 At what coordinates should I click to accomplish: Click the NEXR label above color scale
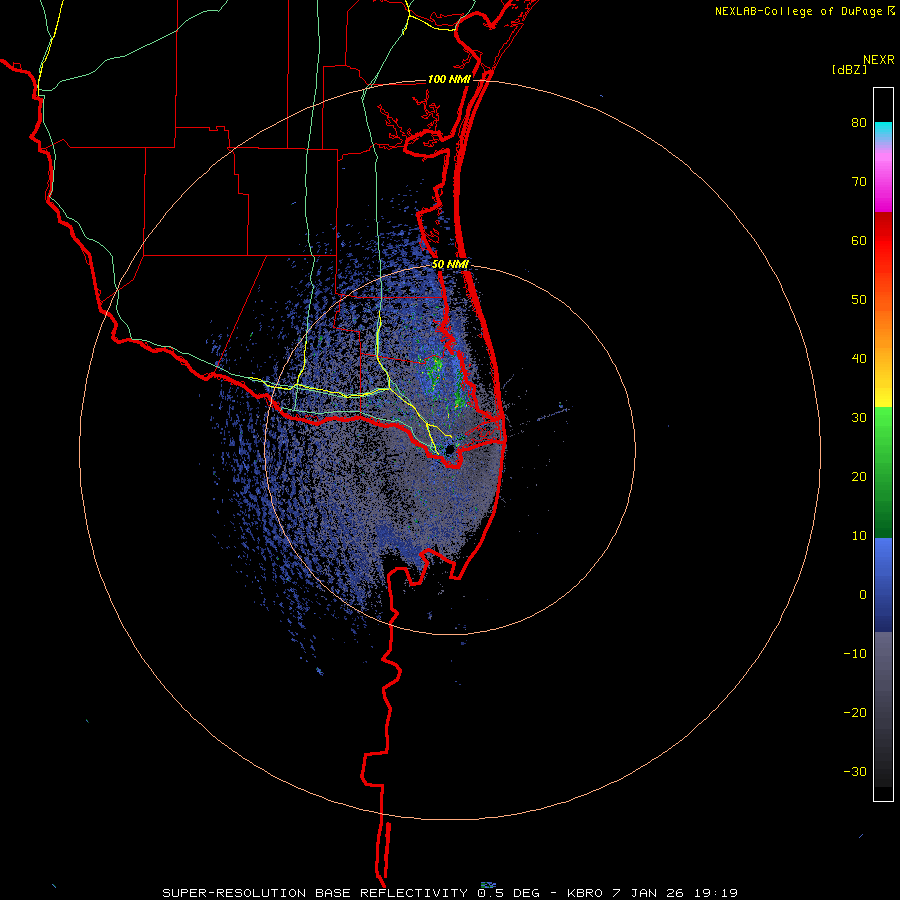(878, 60)
